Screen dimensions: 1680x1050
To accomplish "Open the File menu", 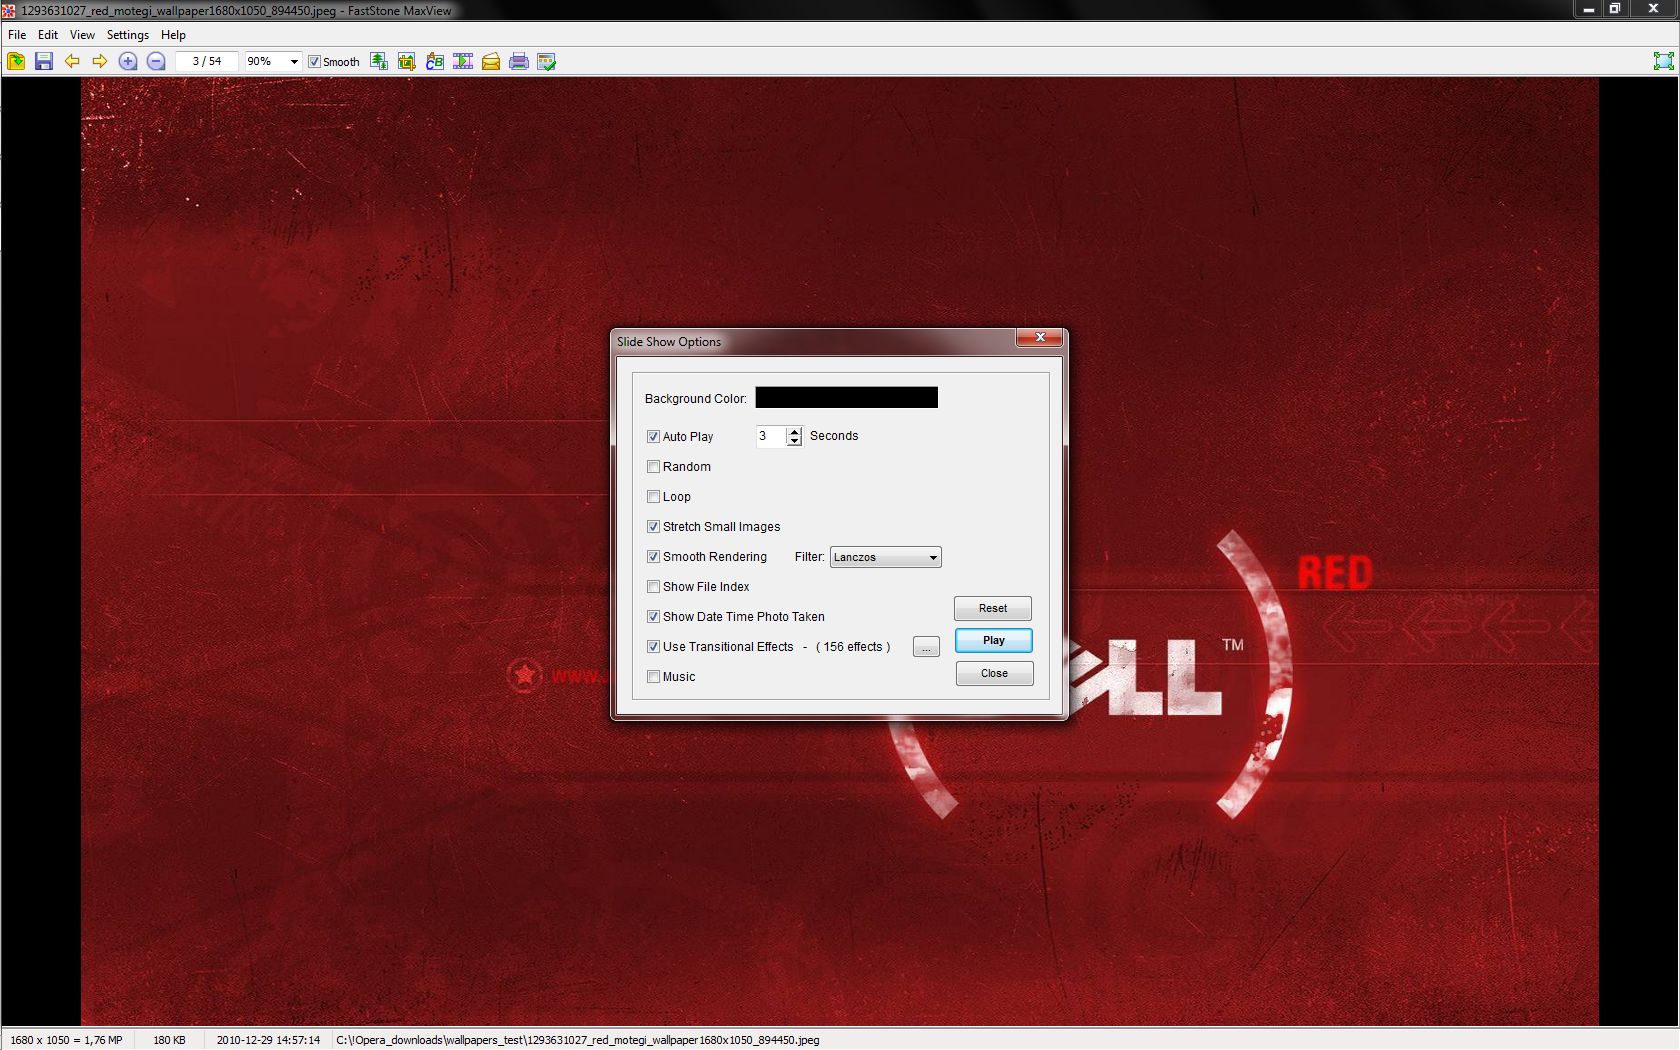I will [x=17, y=35].
